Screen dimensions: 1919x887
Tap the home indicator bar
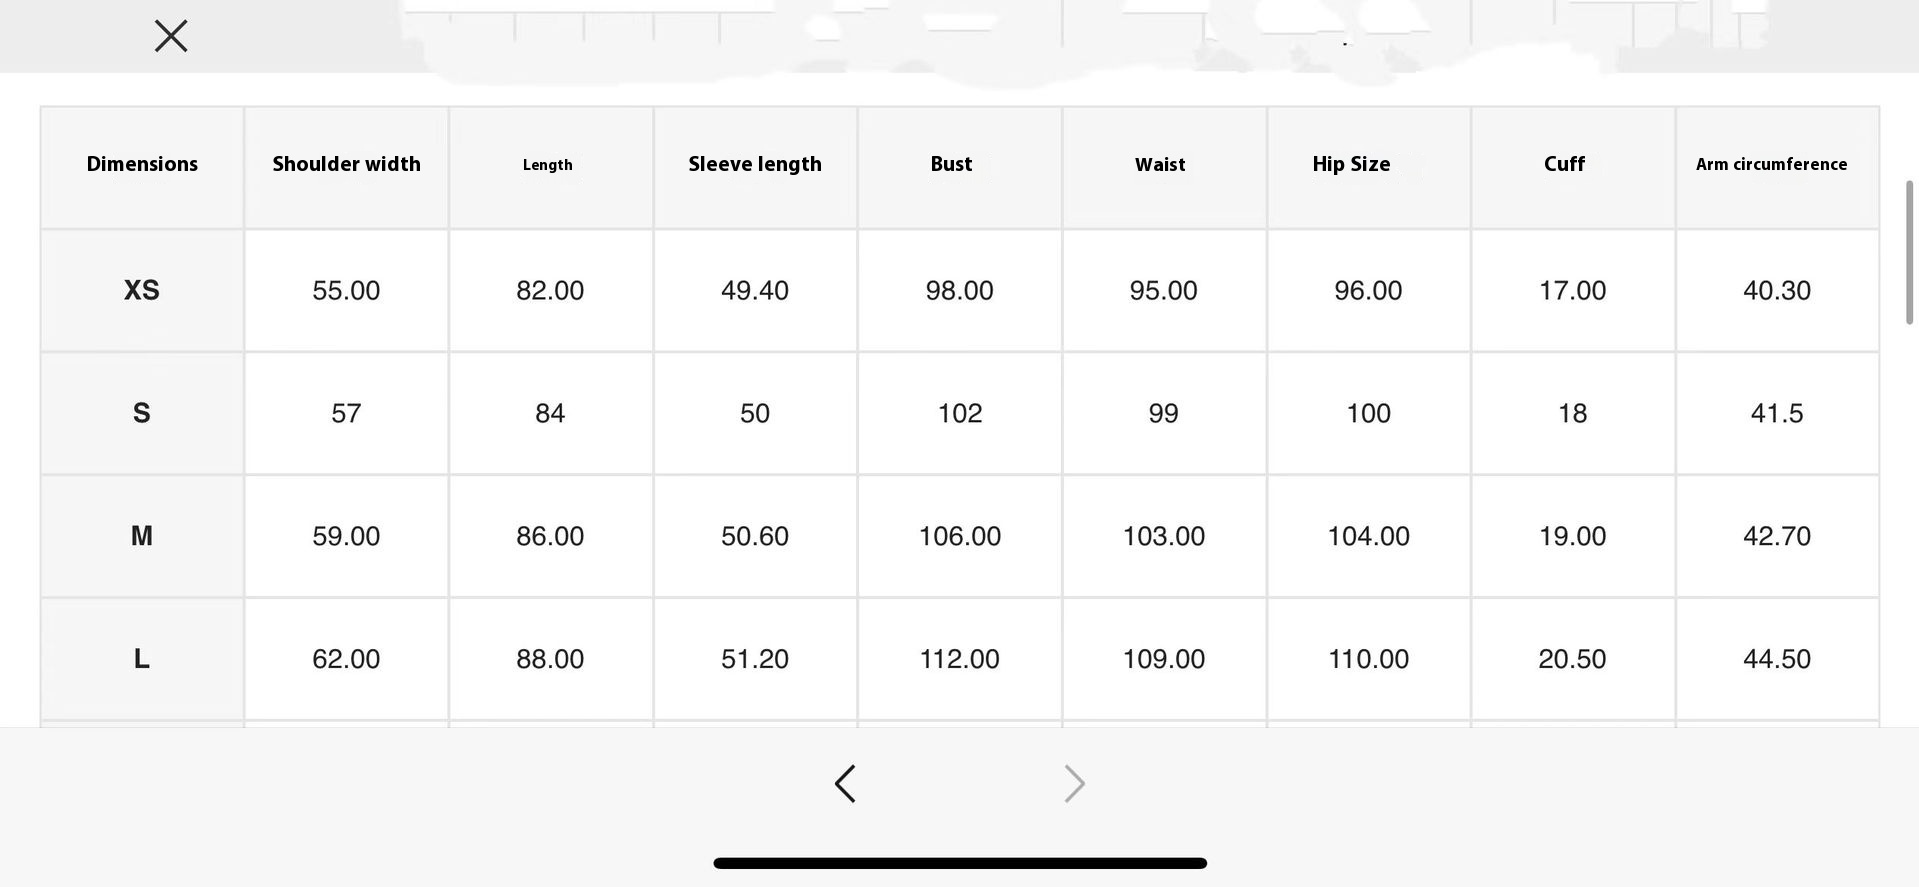(959, 863)
